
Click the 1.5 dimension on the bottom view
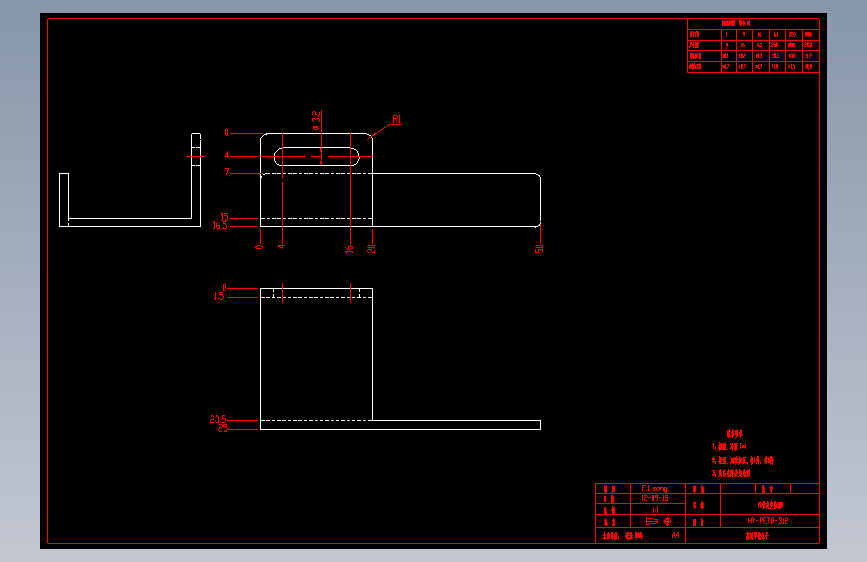pyautogui.click(x=219, y=296)
